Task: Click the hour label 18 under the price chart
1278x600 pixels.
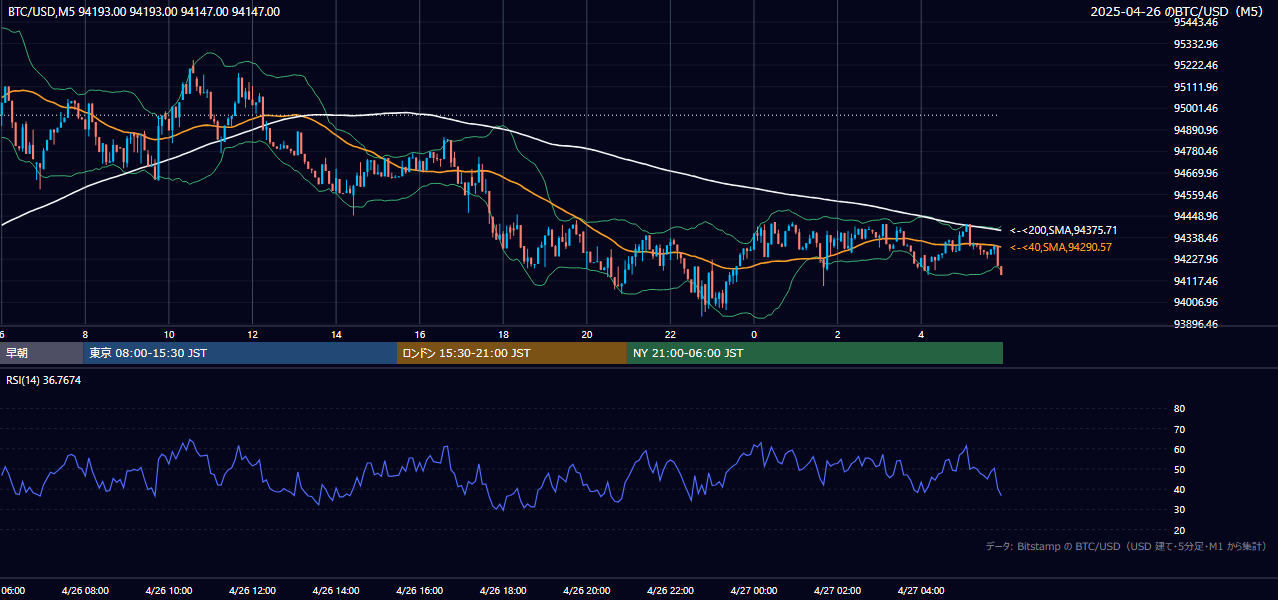Action: click(x=503, y=334)
